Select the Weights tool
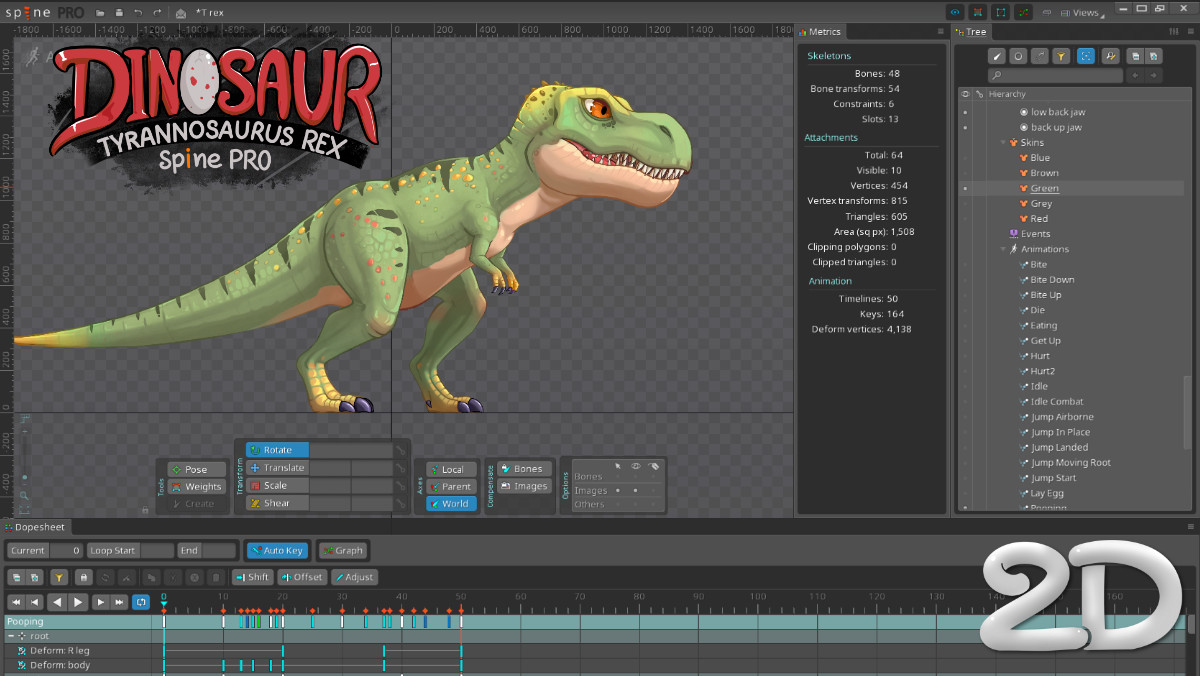 [x=195, y=486]
